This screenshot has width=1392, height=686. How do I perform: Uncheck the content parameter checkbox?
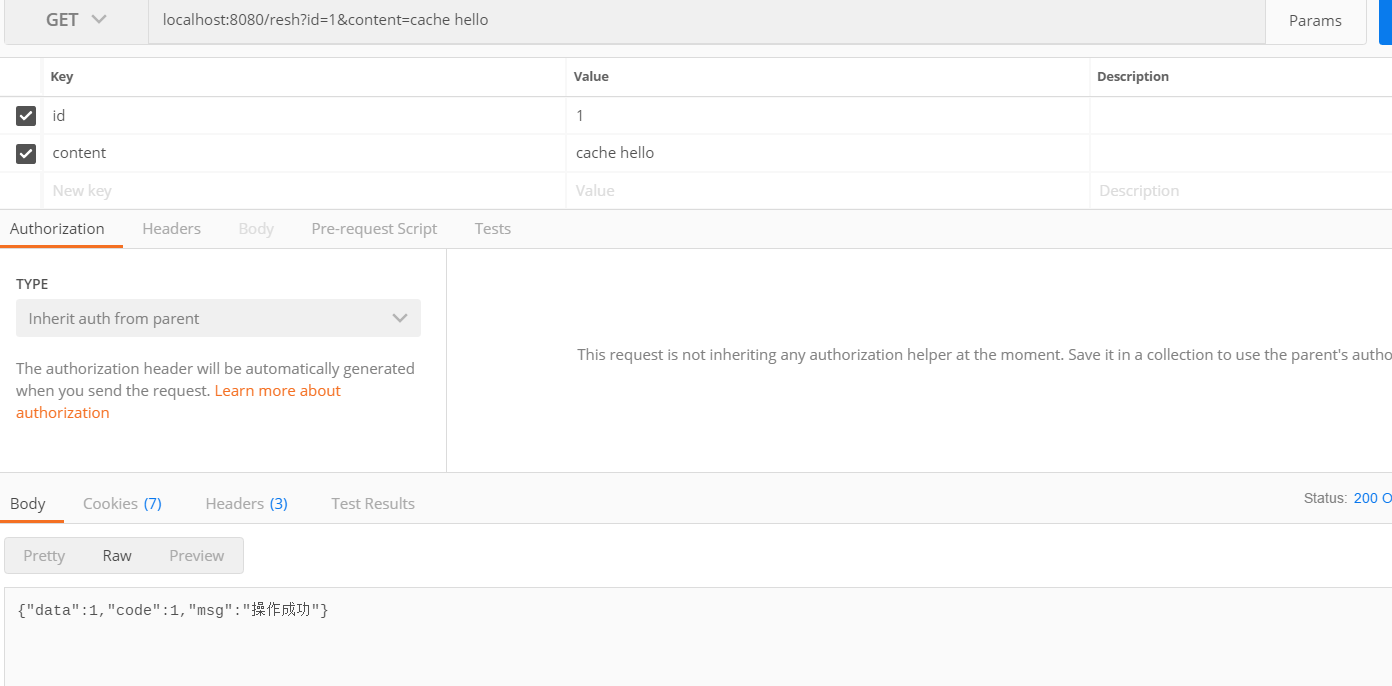(x=26, y=153)
